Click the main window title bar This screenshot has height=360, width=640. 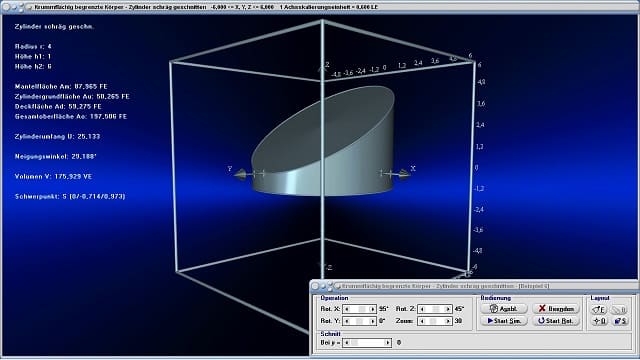click(320, 7)
